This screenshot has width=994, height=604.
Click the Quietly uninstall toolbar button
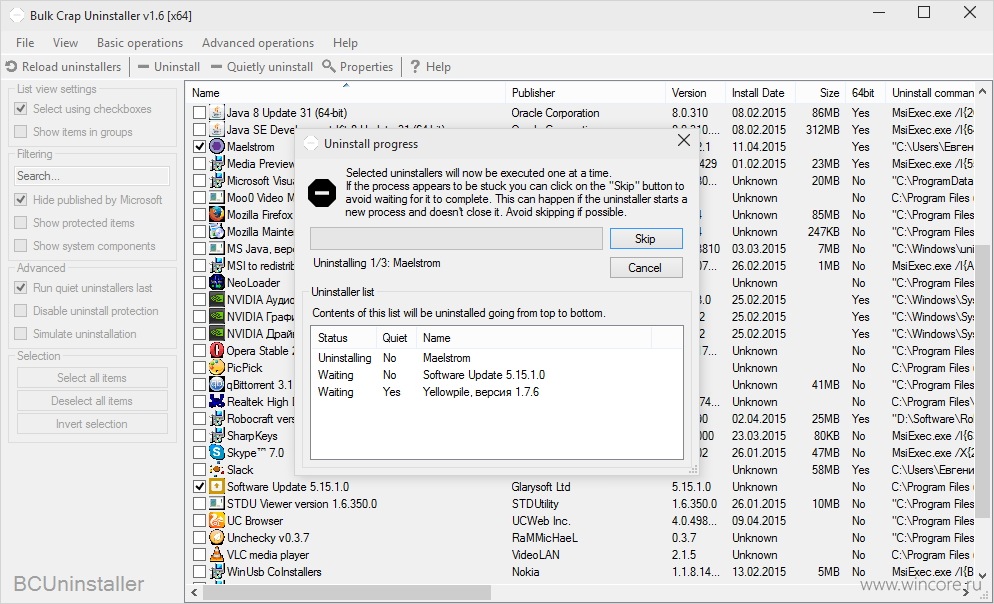[262, 67]
